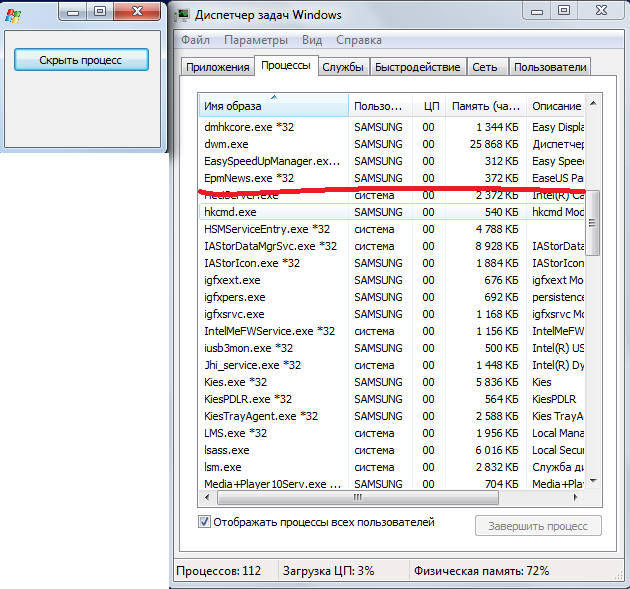
Task: Click the "8 928 КБ" memory value
Action: (x=497, y=246)
